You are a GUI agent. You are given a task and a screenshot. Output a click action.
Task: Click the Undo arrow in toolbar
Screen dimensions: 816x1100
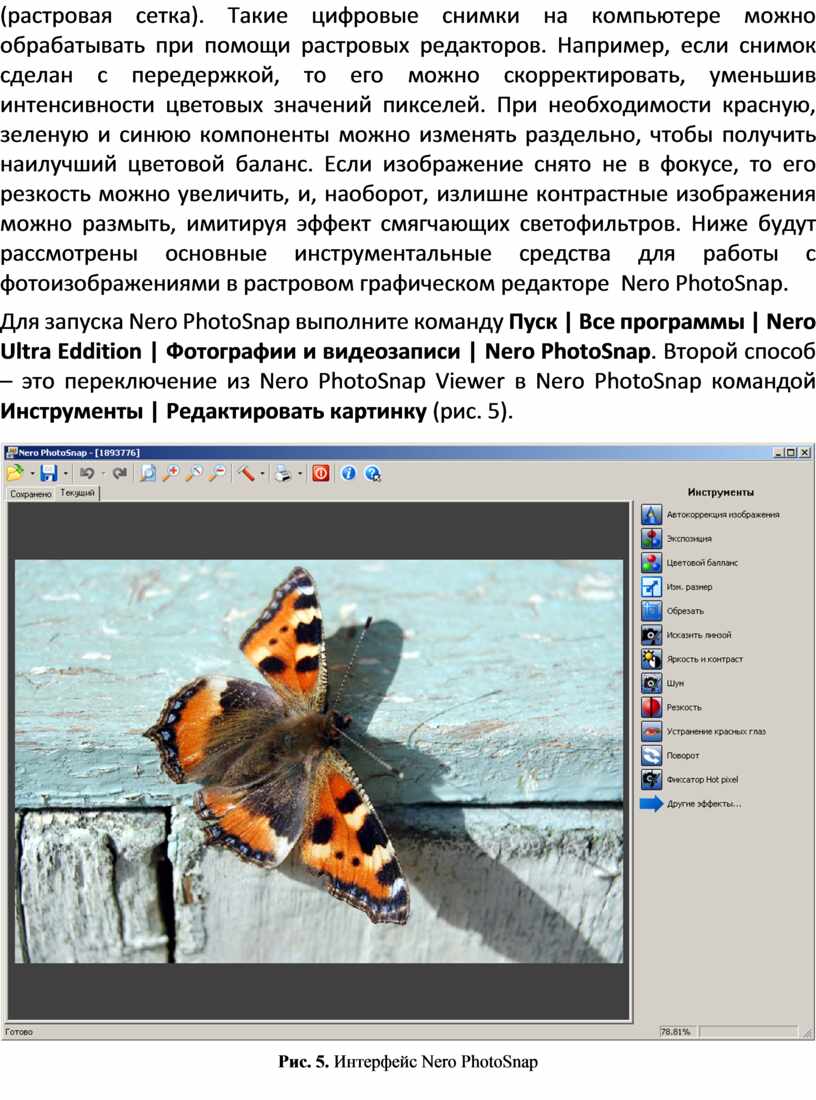[88, 473]
